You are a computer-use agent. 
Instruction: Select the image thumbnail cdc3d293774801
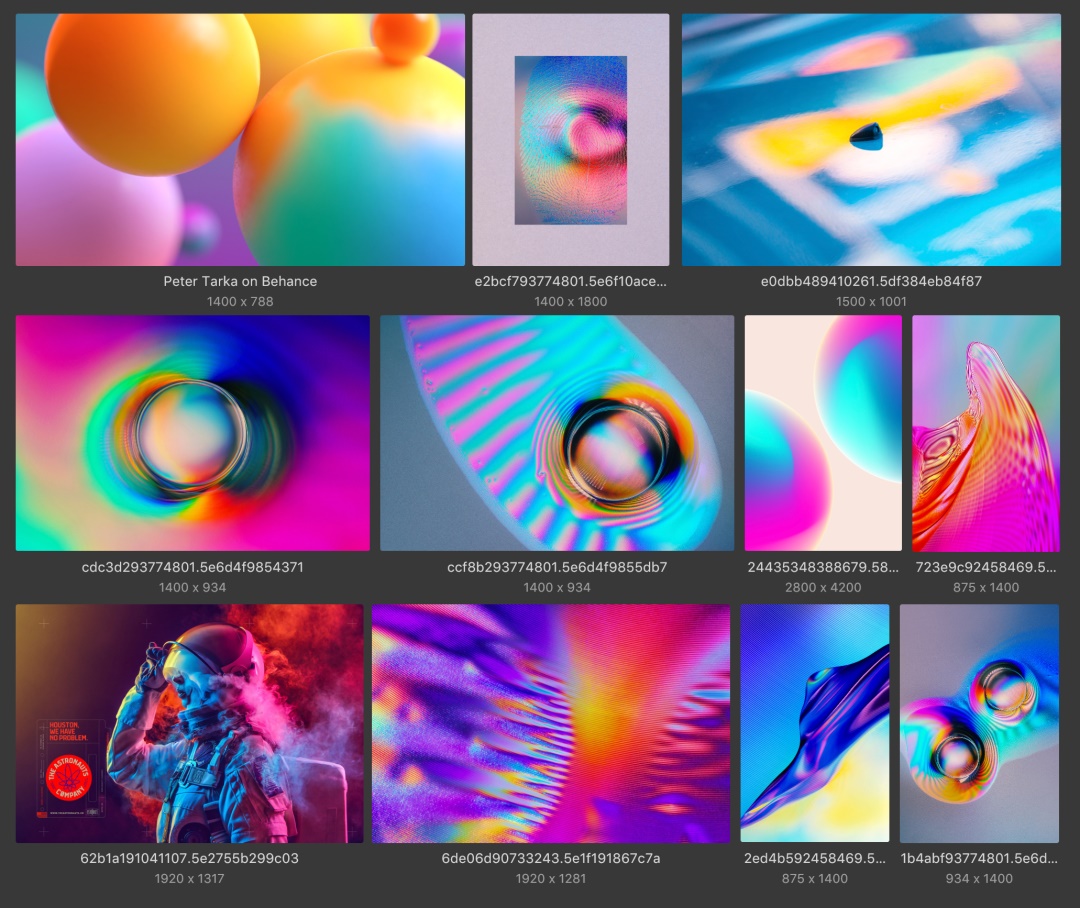[x=193, y=433]
